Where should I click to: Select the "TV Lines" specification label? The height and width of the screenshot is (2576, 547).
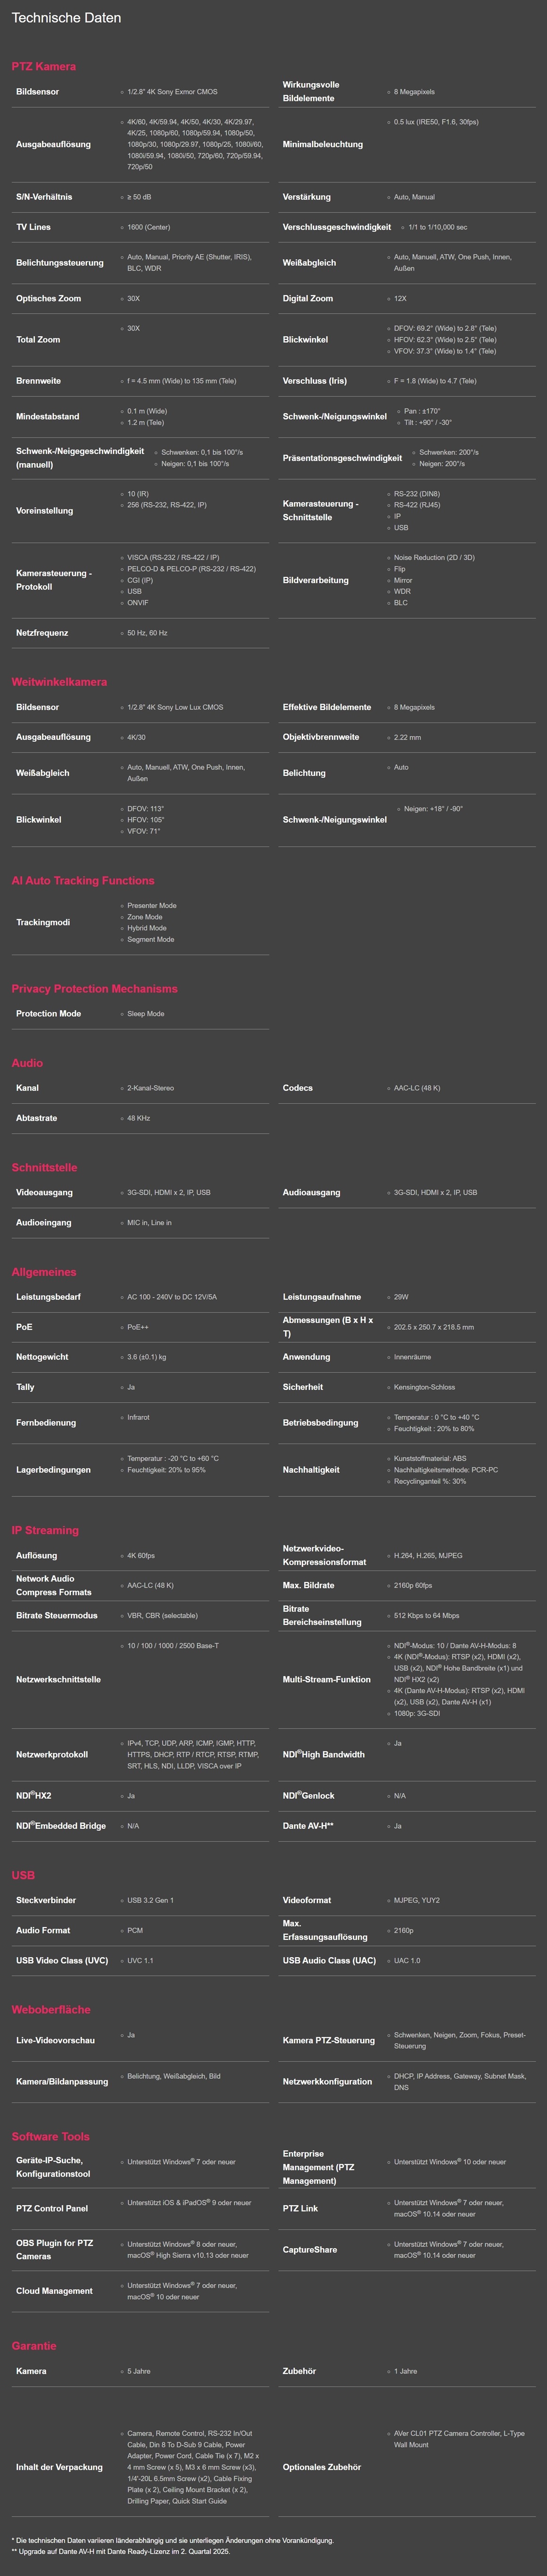pyautogui.click(x=33, y=227)
